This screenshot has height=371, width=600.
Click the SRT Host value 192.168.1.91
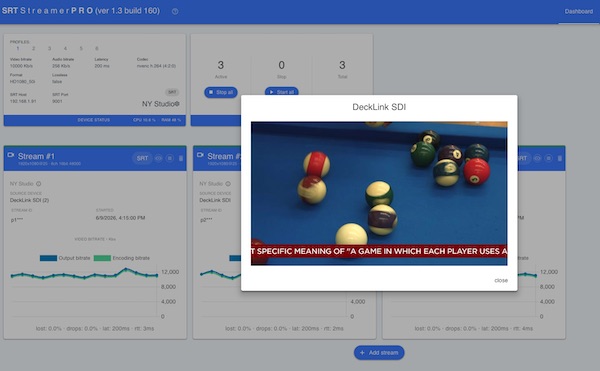[23, 101]
